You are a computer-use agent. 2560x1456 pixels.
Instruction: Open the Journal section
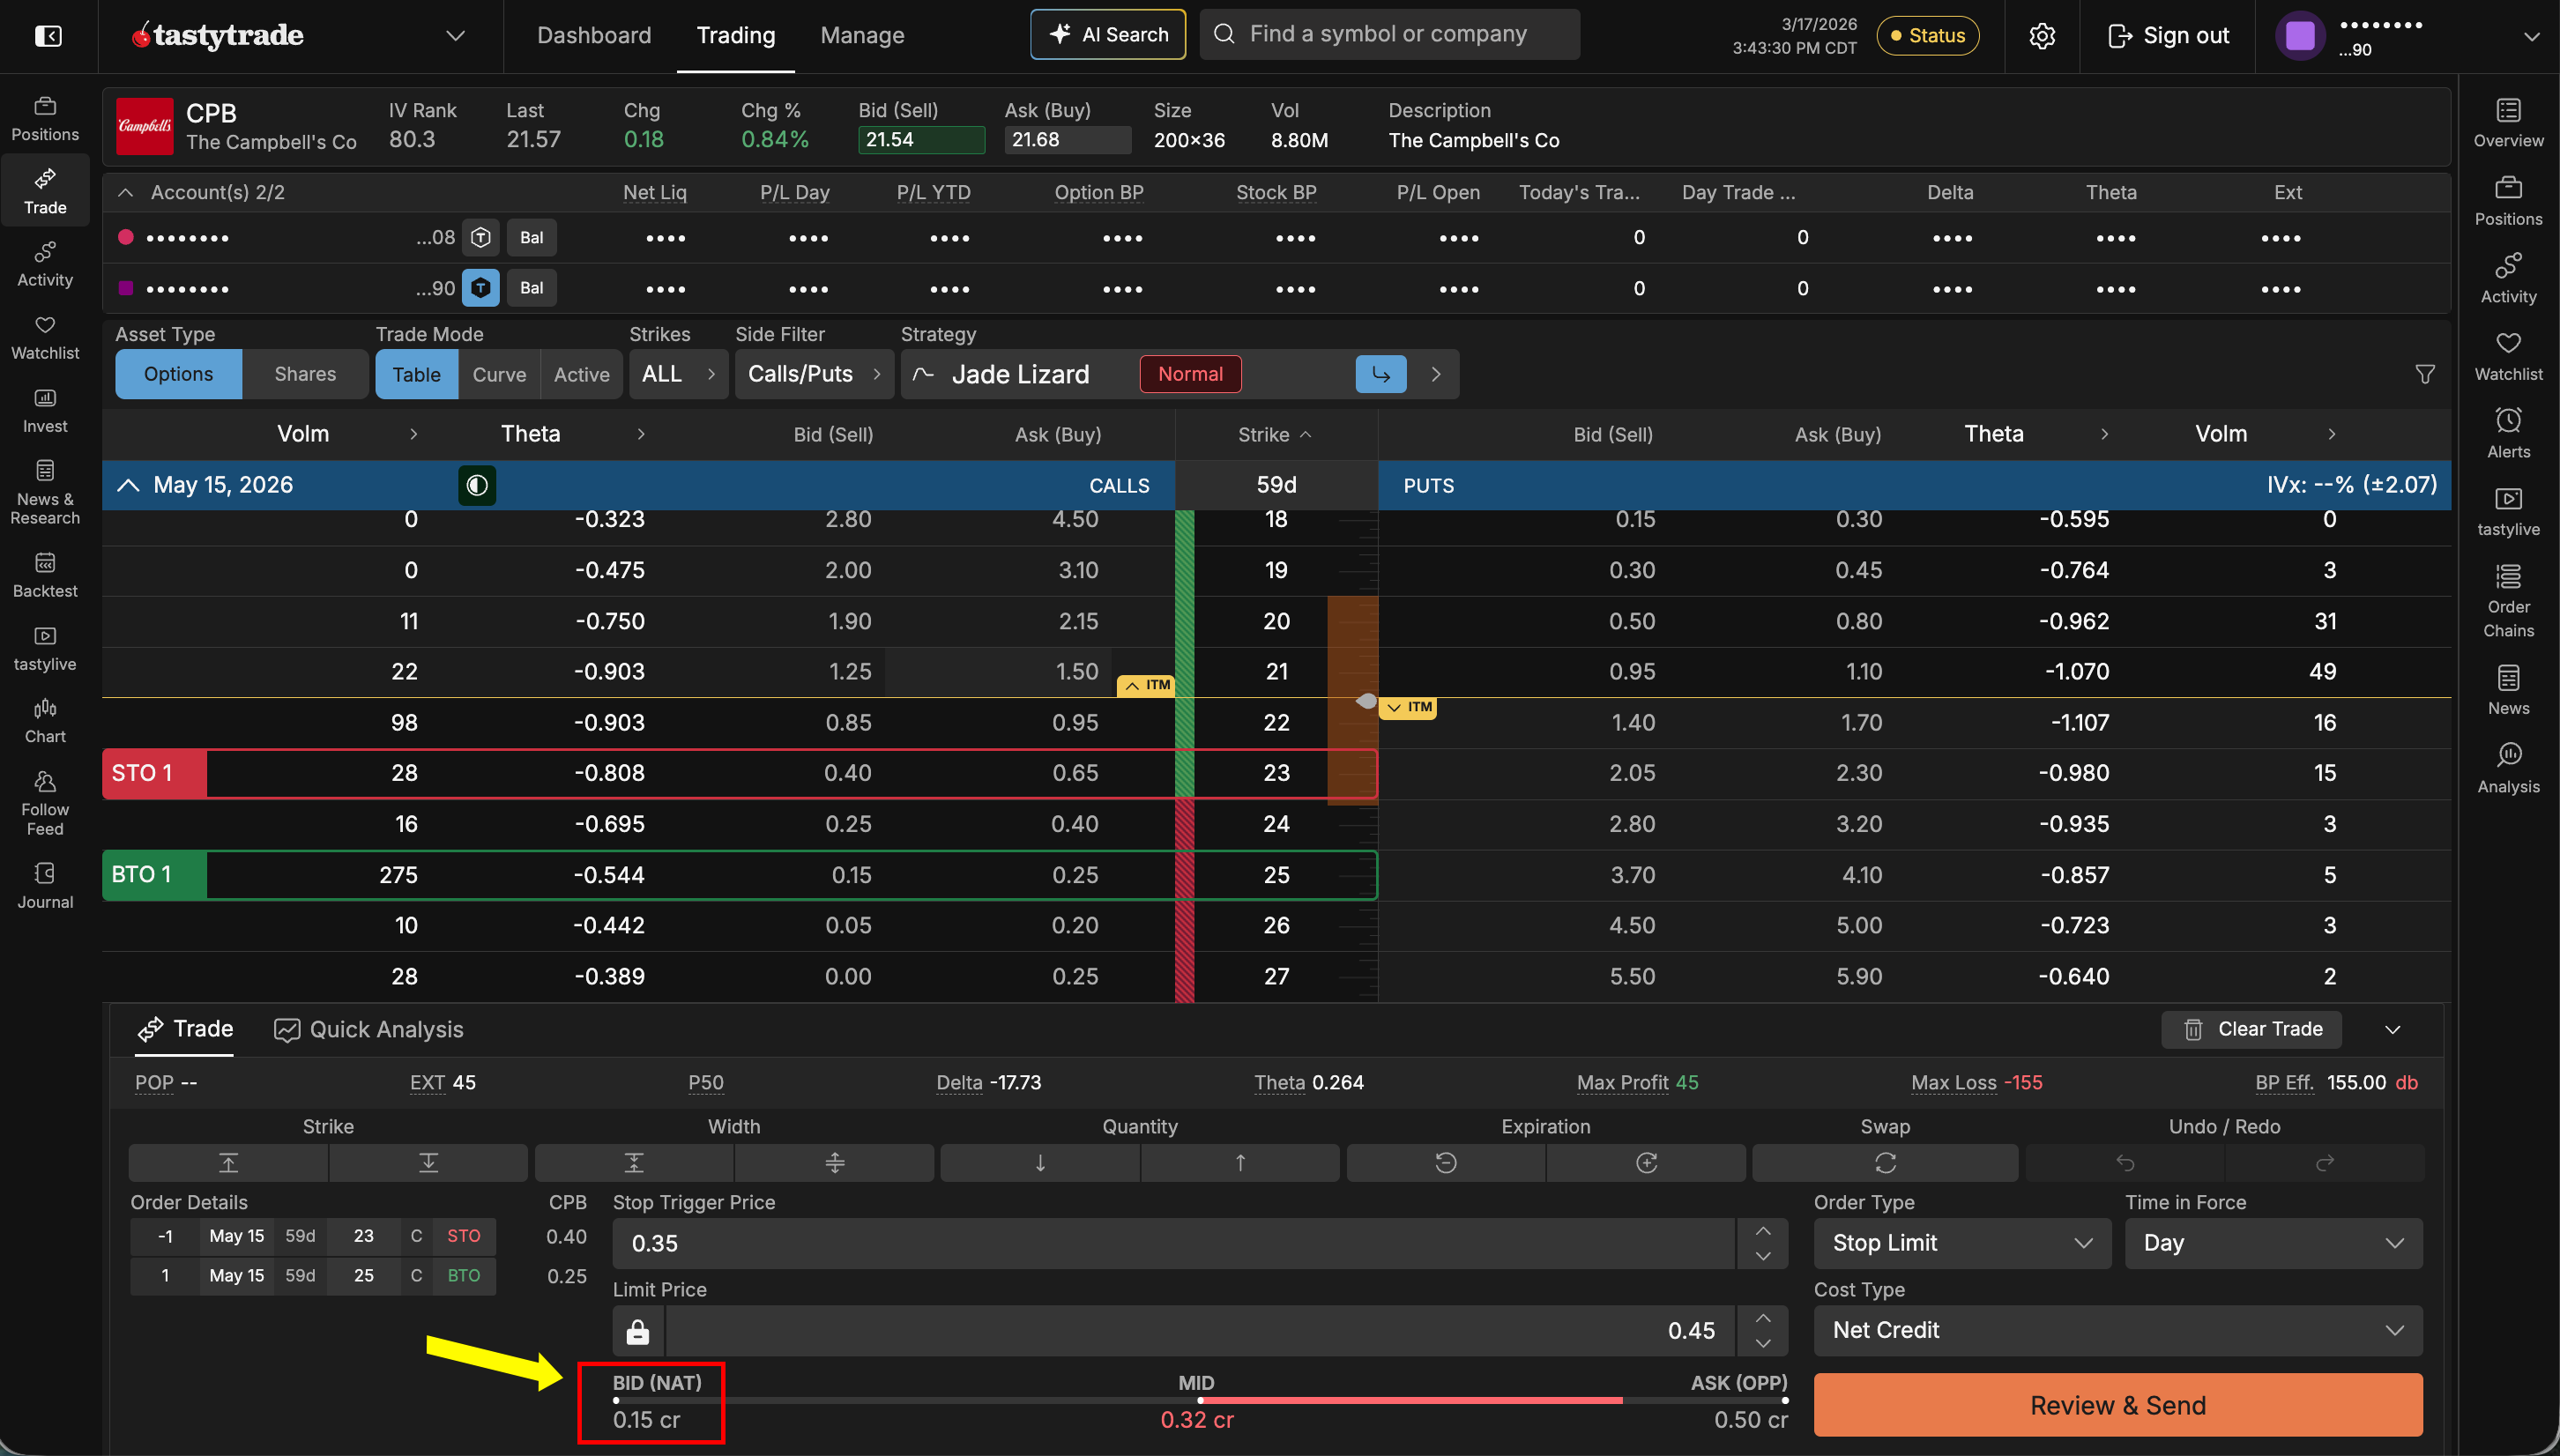pos(45,887)
